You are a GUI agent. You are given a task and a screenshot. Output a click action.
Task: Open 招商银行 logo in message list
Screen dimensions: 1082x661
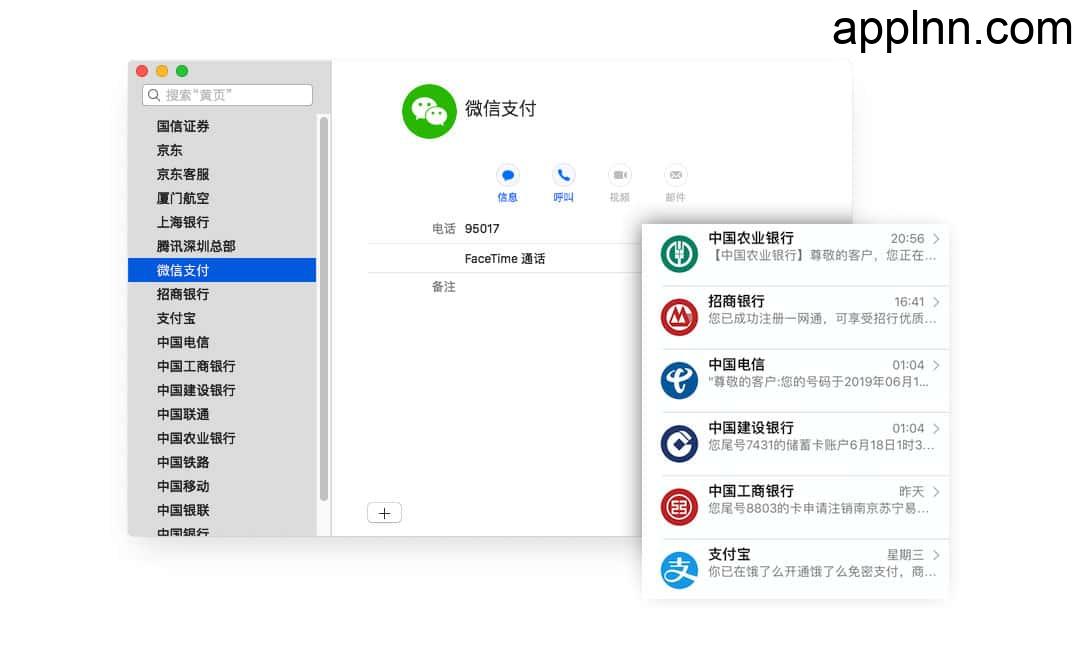point(679,317)
